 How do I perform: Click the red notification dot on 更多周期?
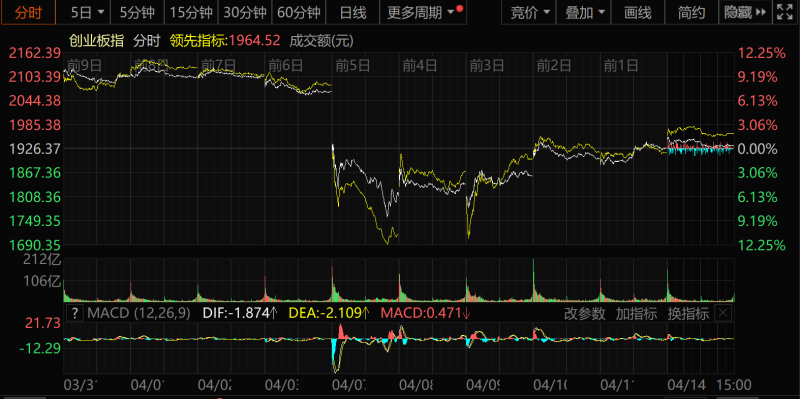[460, 8]
